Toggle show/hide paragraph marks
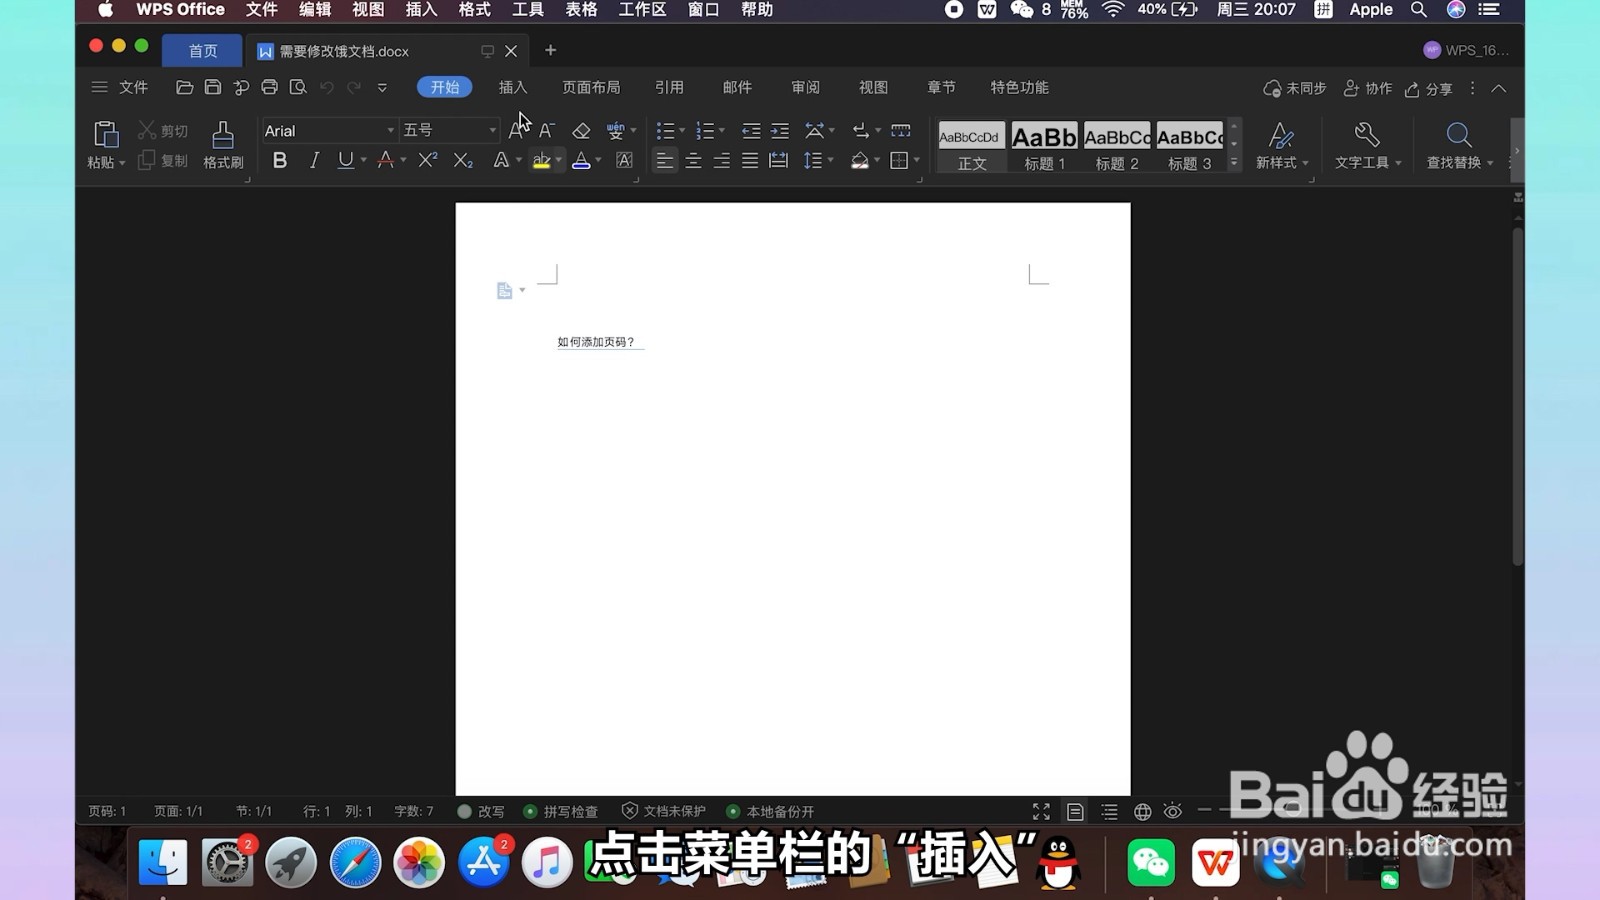This screenshot has width=1600, height=900. 859,130
